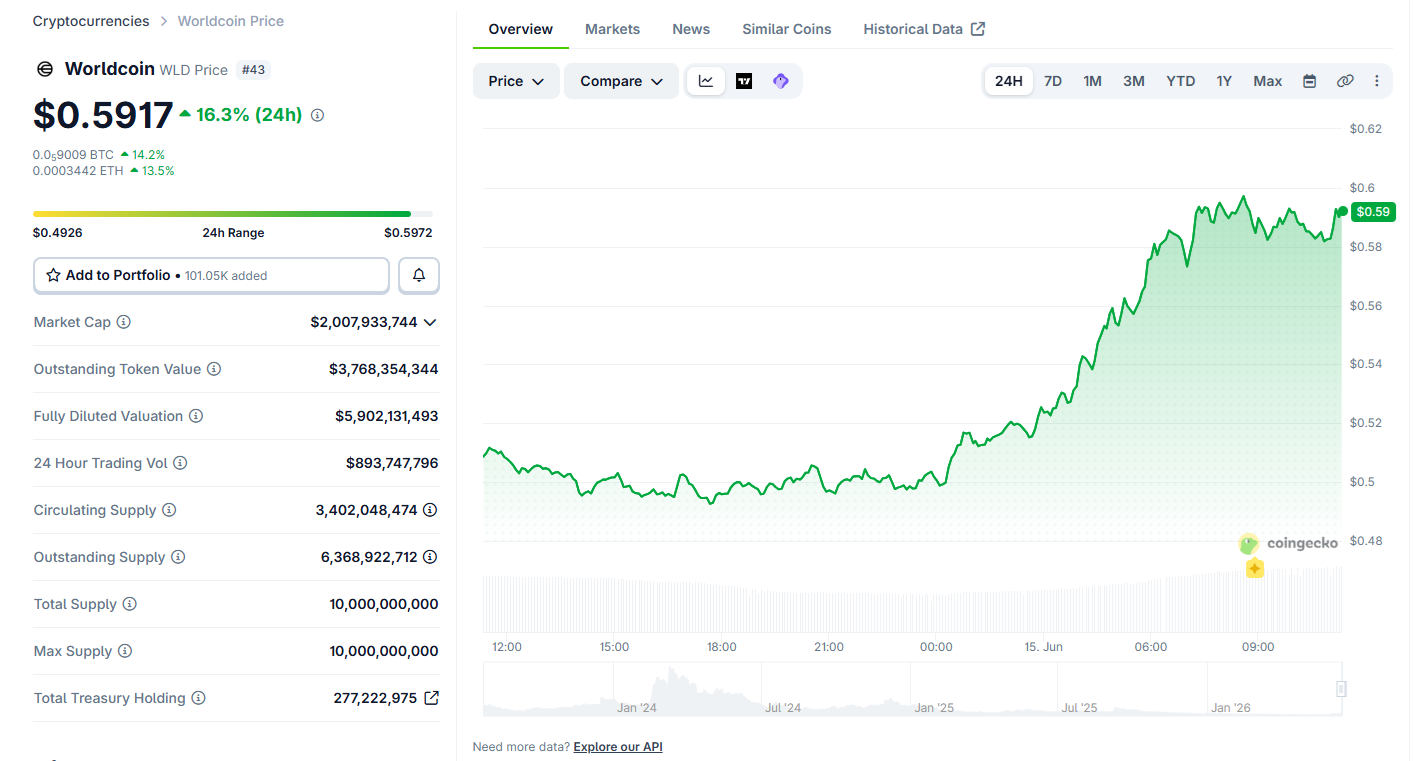
Task: Click Outstanding Supply label info icon
Action: [178, 557]
